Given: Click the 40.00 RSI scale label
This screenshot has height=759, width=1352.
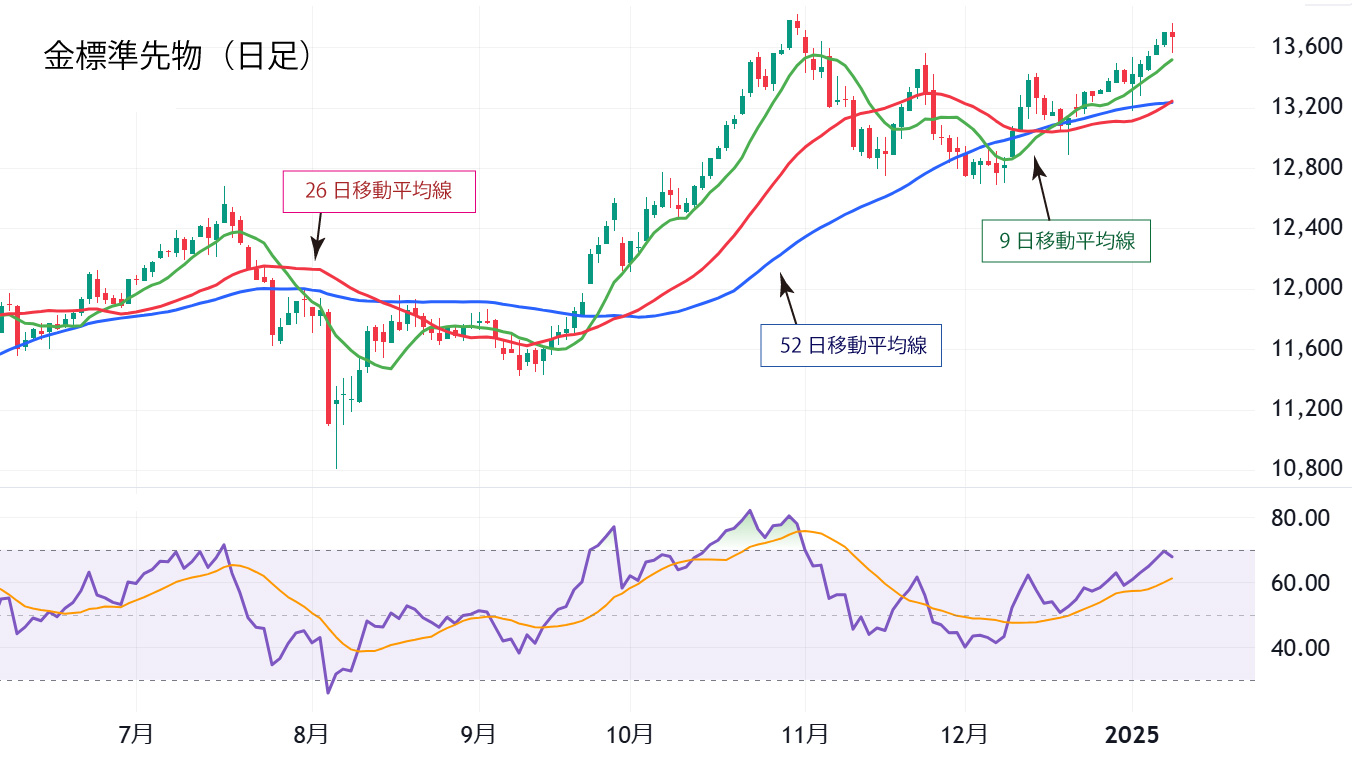Looking at the screenshot, I should [x=1300, y=648].
